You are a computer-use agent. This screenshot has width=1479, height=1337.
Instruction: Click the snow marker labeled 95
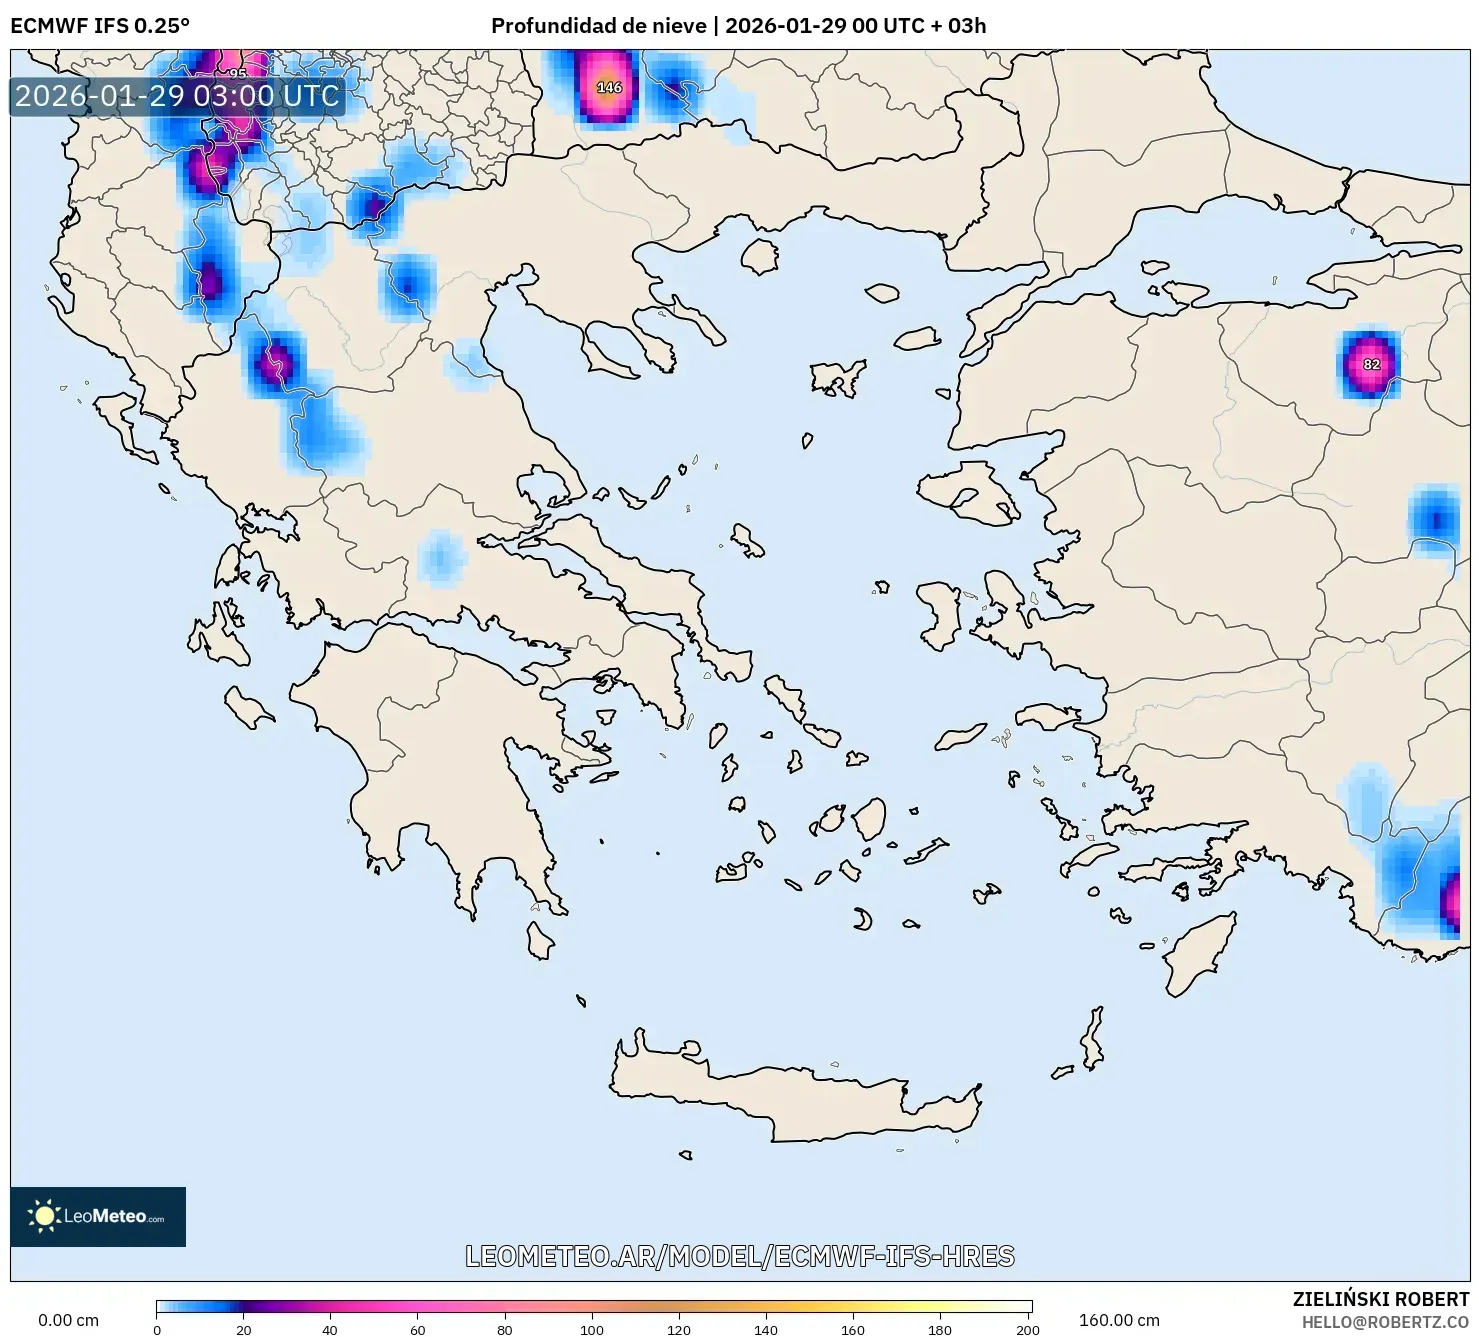tap(238, 75)
